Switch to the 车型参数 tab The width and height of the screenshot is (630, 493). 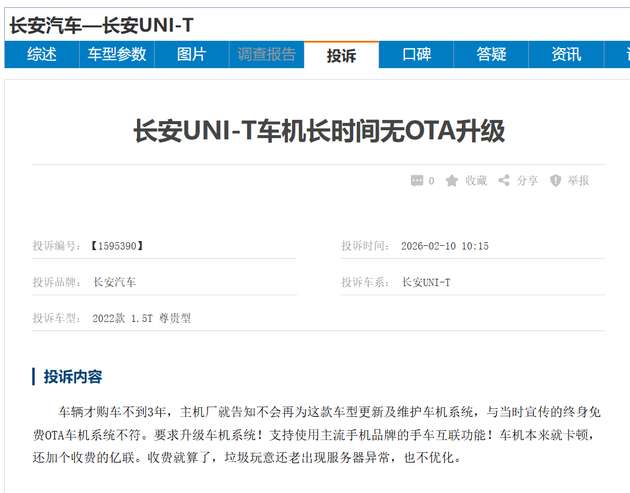click(116, 55)
